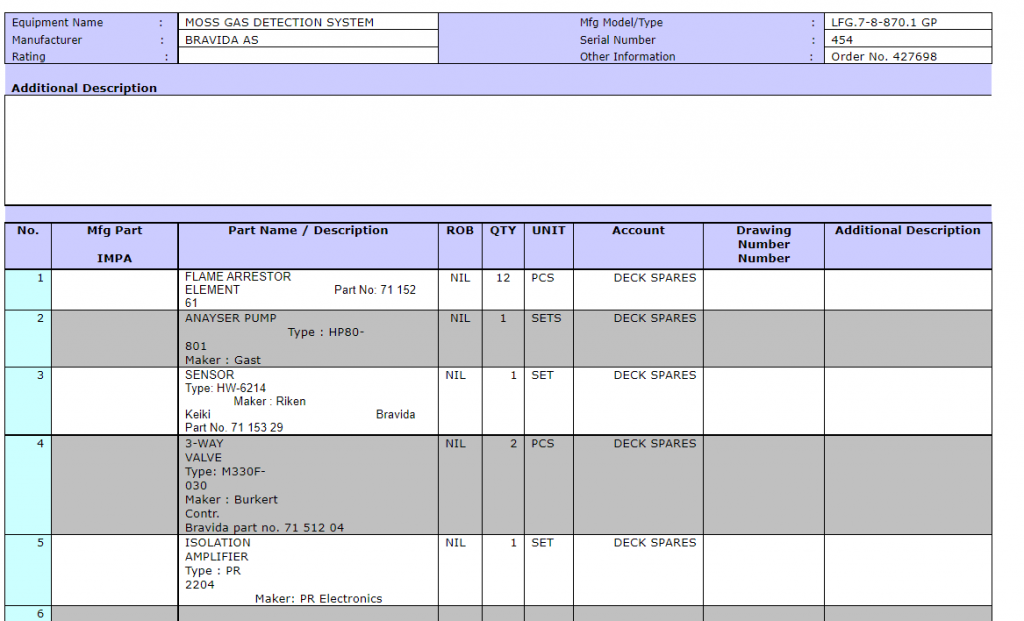Select the ANAYSER PUMP row description
Viewport: 1024px width, 621px height.
tap(308, 339)
